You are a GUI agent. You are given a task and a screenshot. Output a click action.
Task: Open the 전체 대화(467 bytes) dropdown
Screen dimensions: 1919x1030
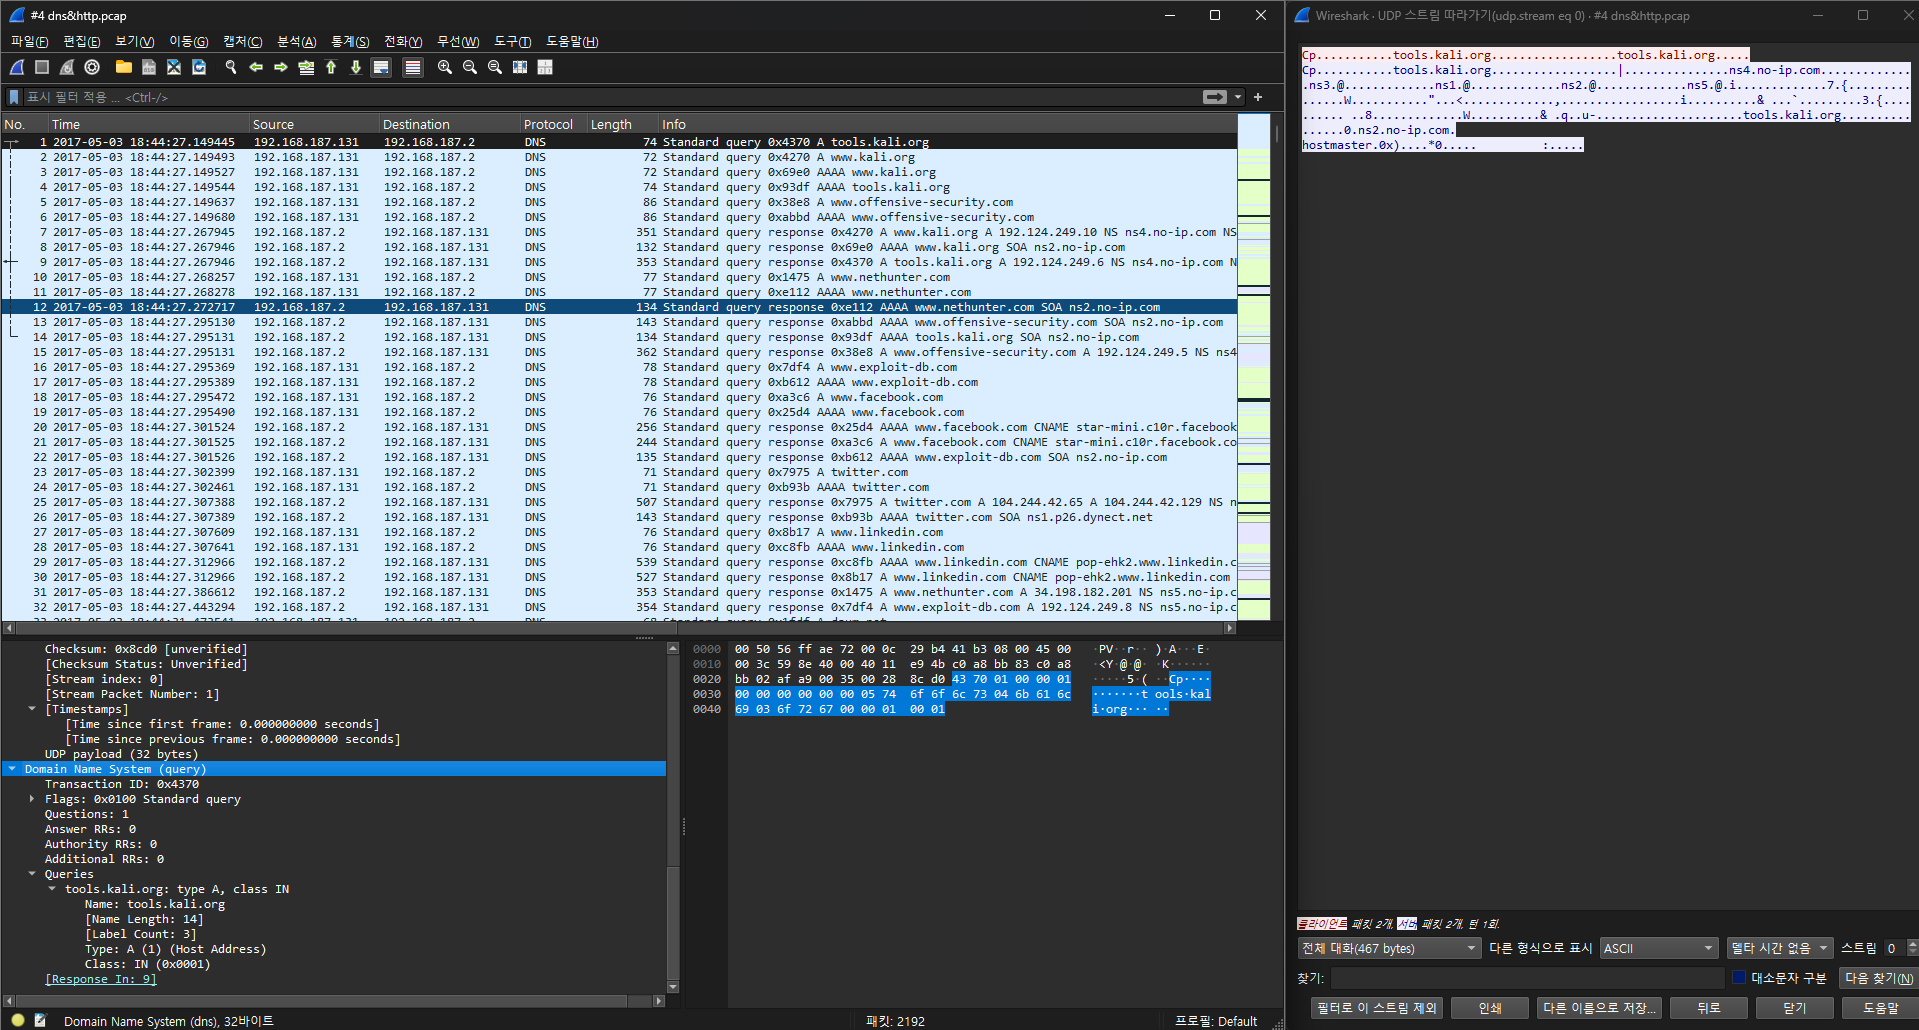1388,948
